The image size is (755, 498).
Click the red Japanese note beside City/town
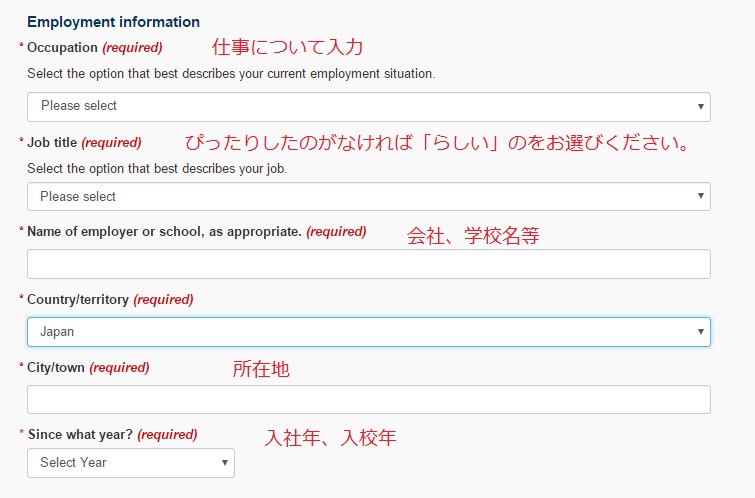[261, 369]
